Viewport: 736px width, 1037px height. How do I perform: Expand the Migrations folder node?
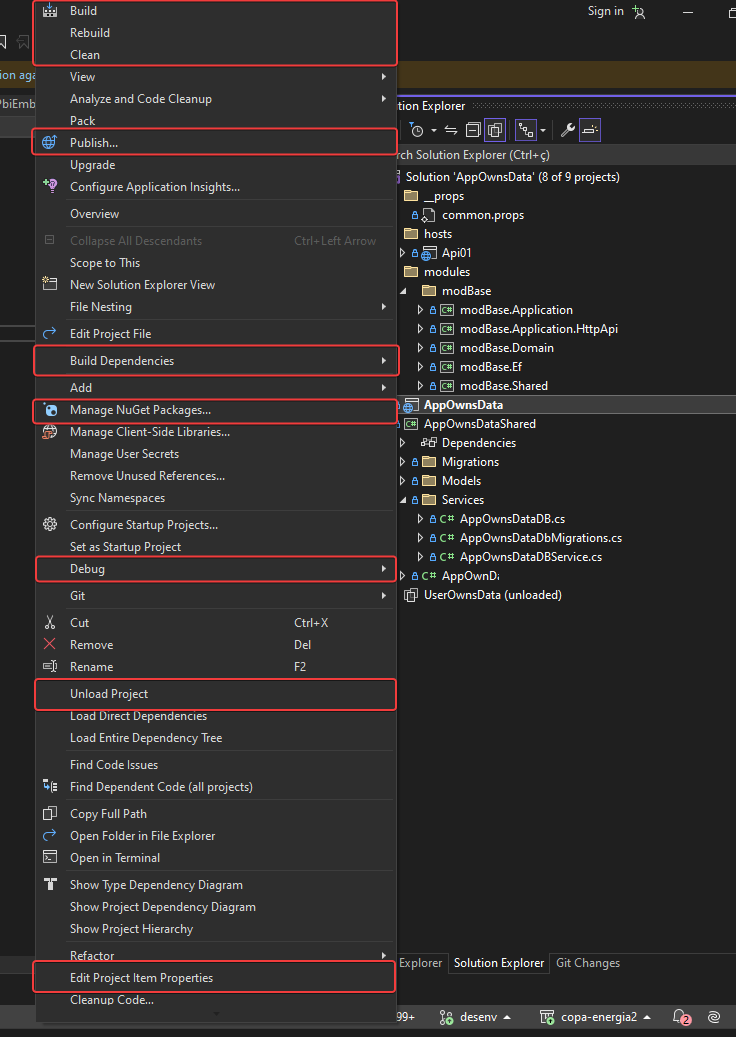(403, 462)
